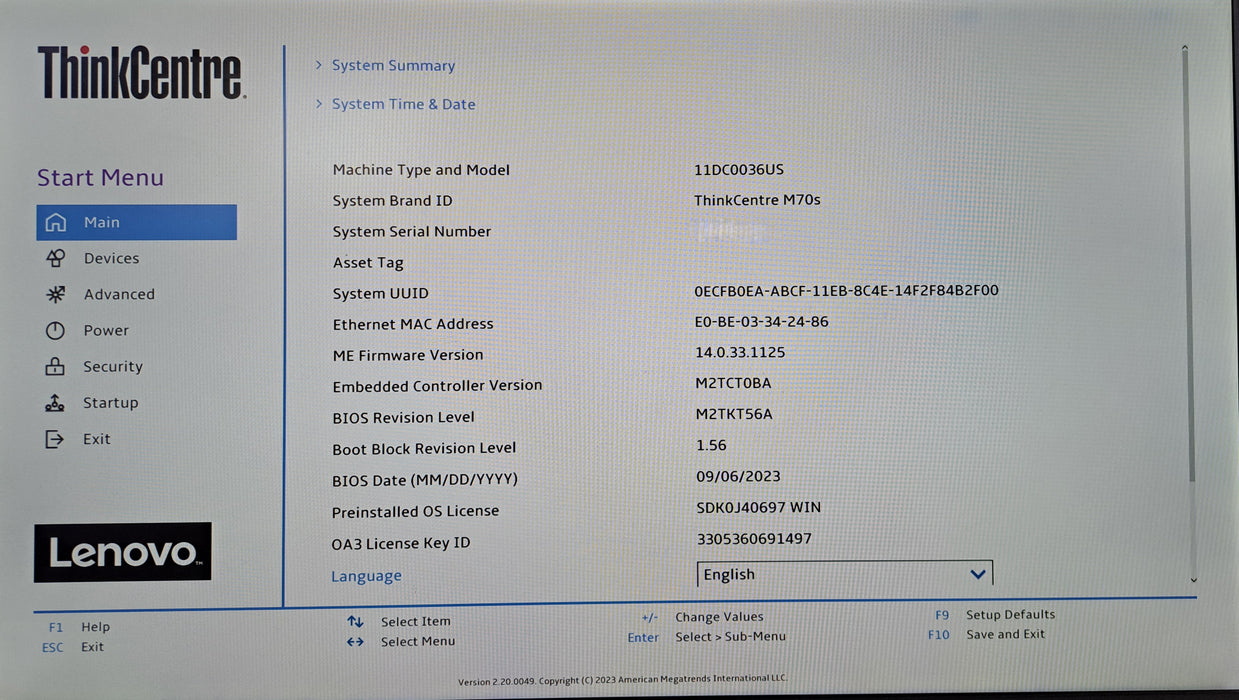Click the +/- Change Values hint
The image size is (1239, 700).
click(702, 617)
